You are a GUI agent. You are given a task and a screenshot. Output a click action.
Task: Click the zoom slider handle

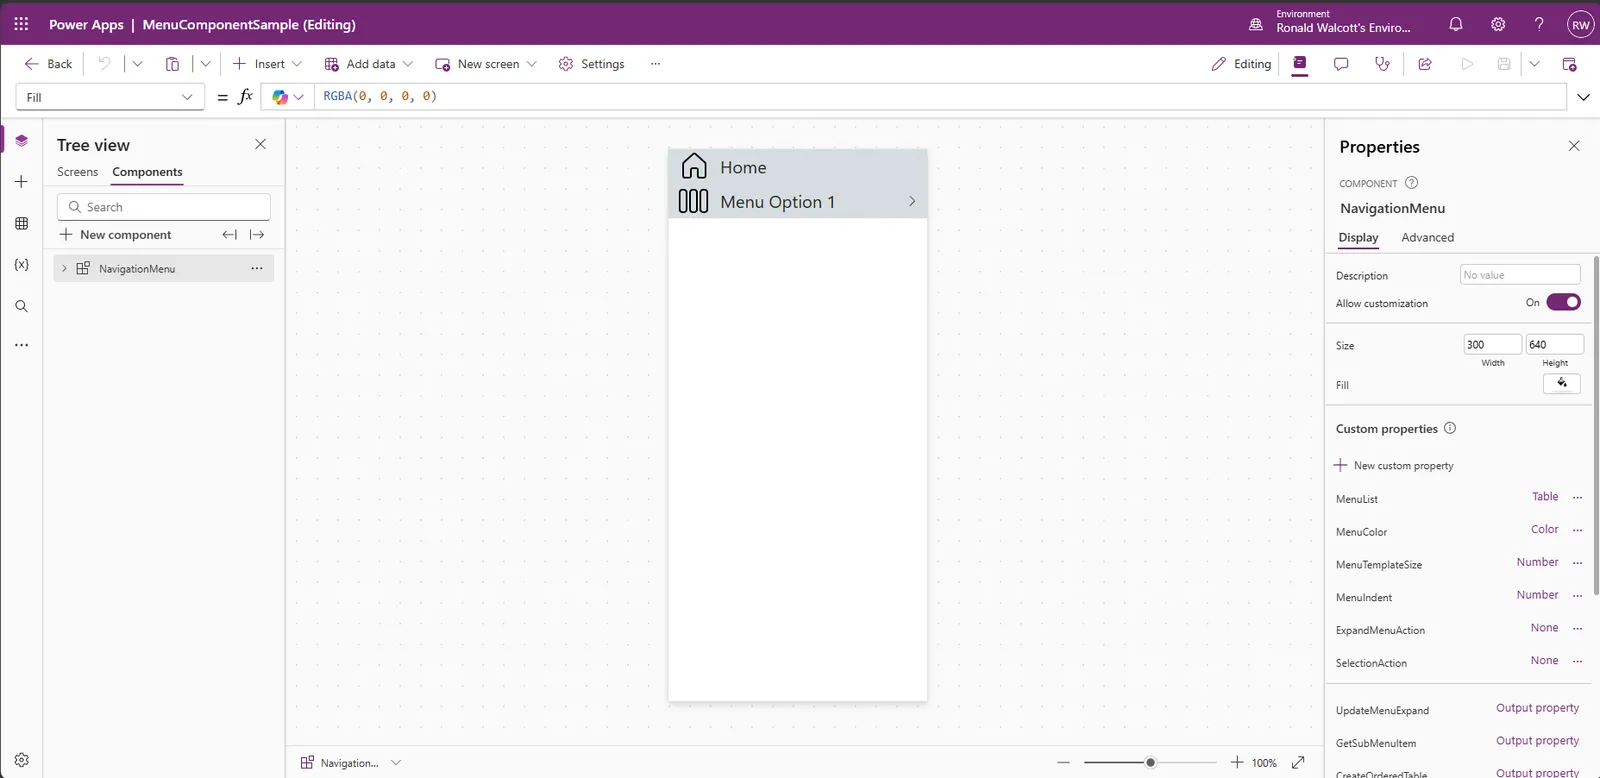click(x=1150, y=762)
